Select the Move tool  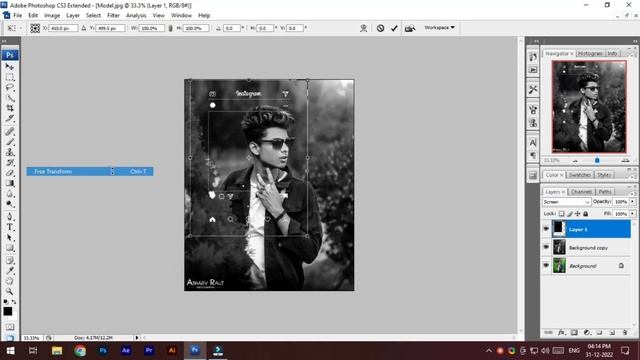point(9,67)
